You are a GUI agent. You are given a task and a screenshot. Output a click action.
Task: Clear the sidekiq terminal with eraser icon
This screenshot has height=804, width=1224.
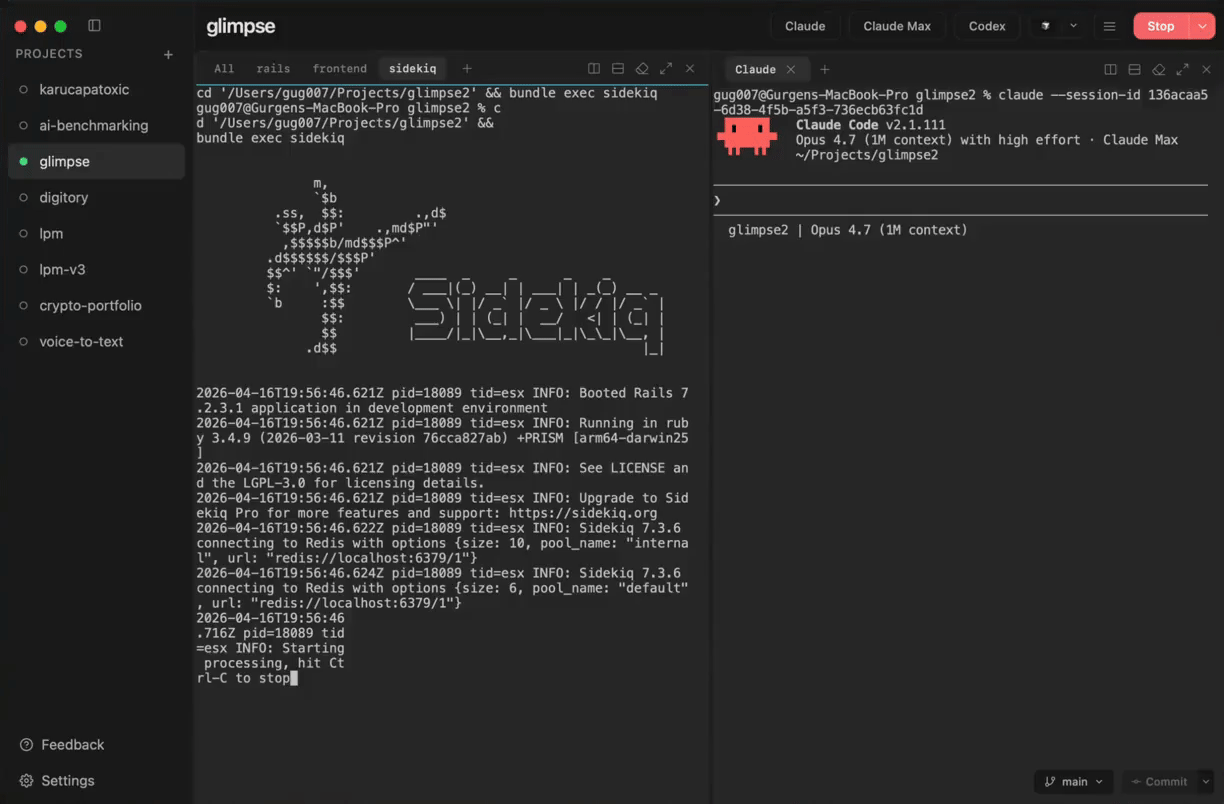tap(642, 69)
